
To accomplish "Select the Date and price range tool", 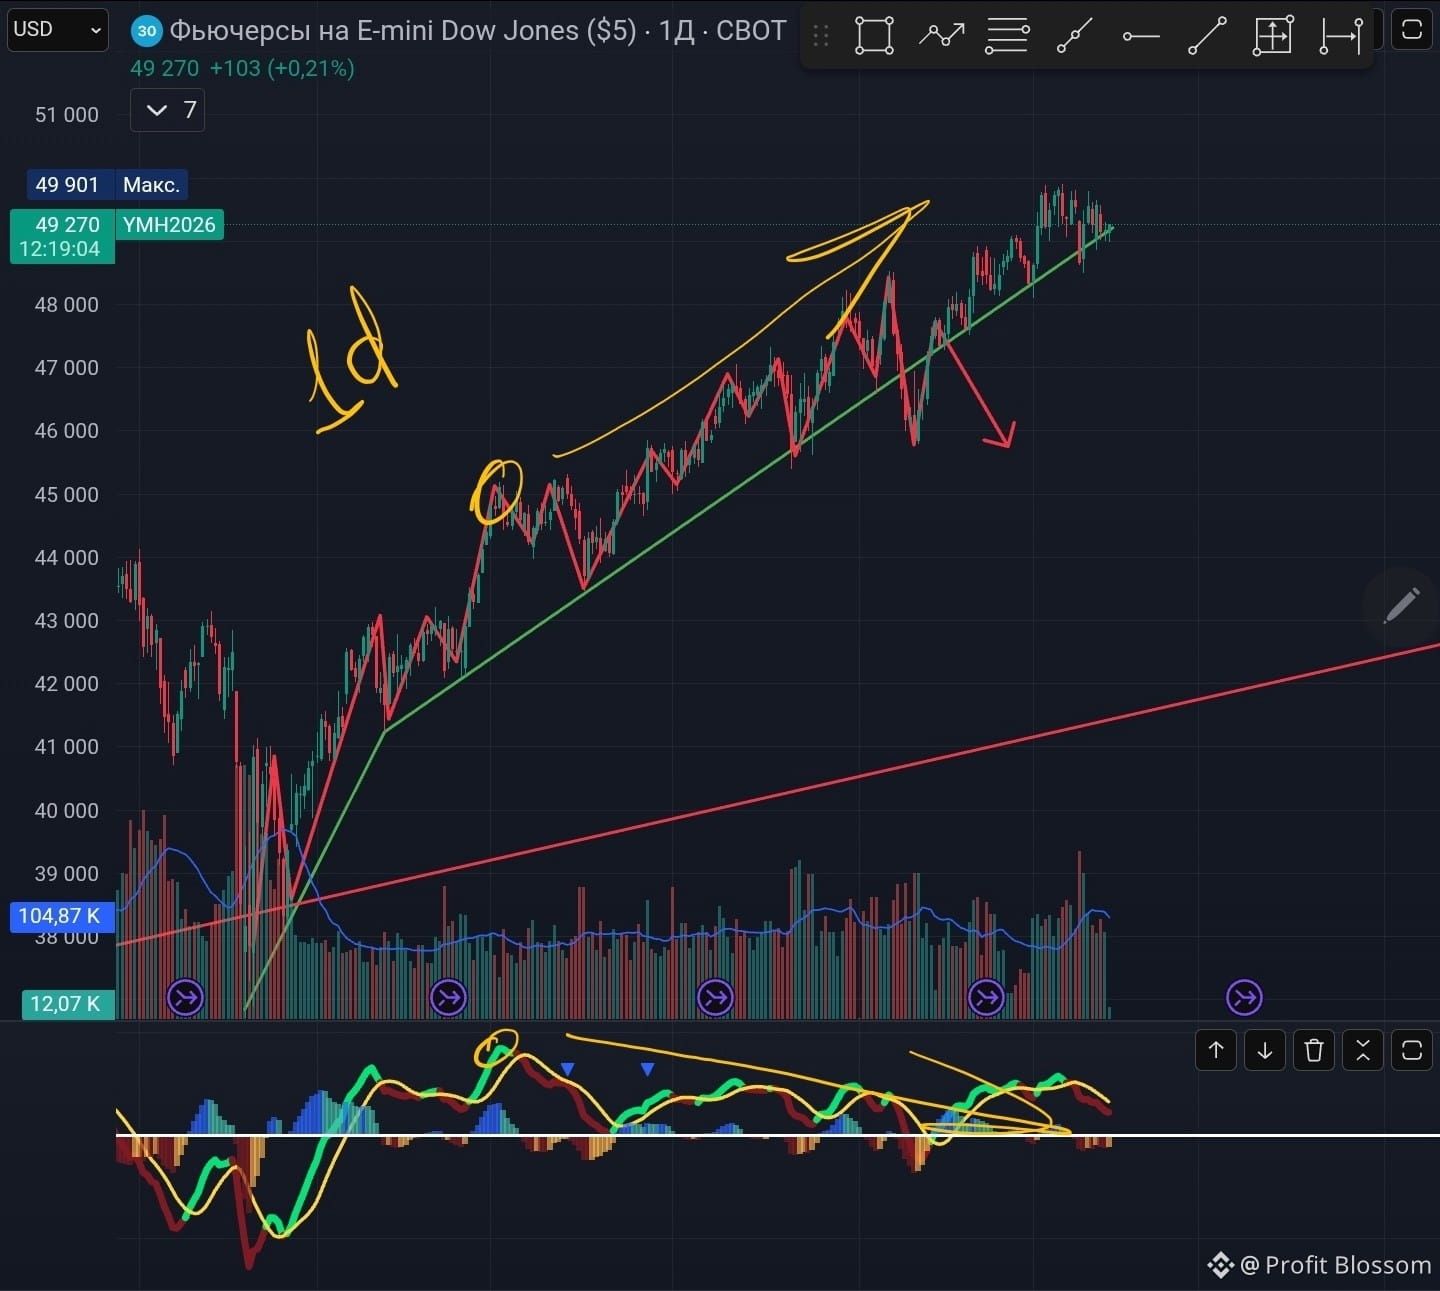I will [1273, 36].
